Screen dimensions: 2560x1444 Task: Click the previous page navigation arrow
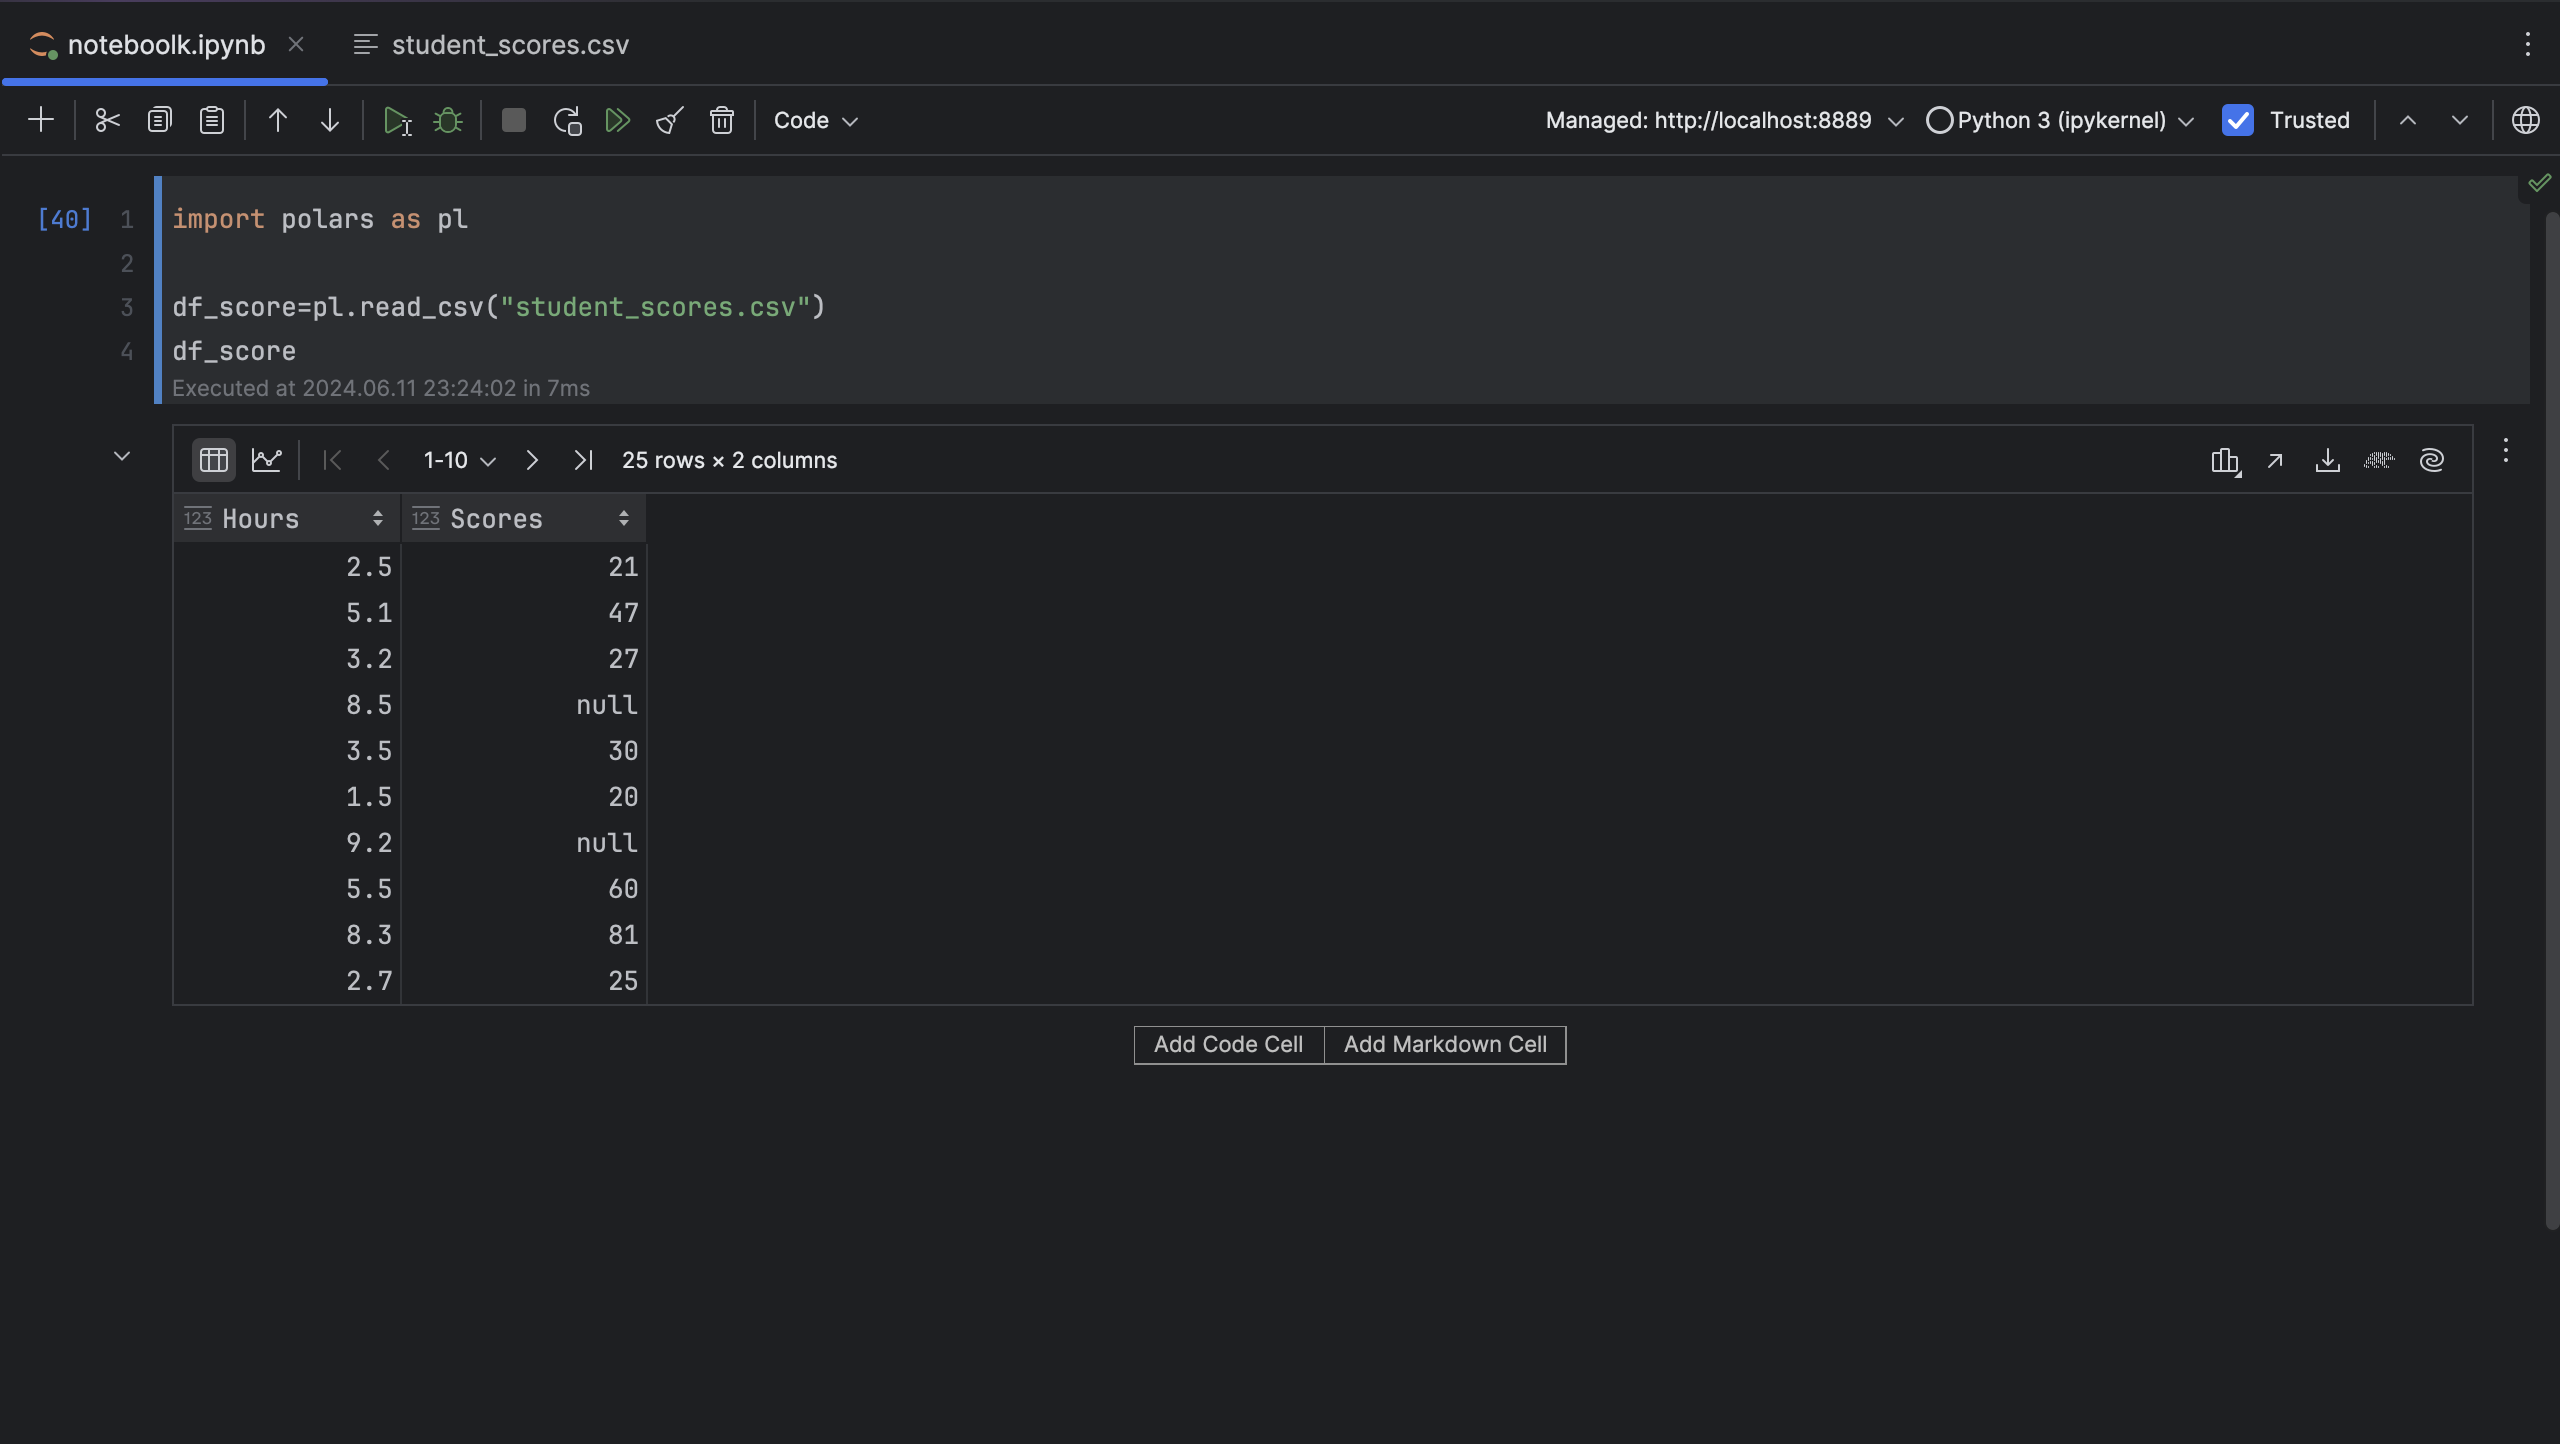pyautogui.click(x=383, y=461)
